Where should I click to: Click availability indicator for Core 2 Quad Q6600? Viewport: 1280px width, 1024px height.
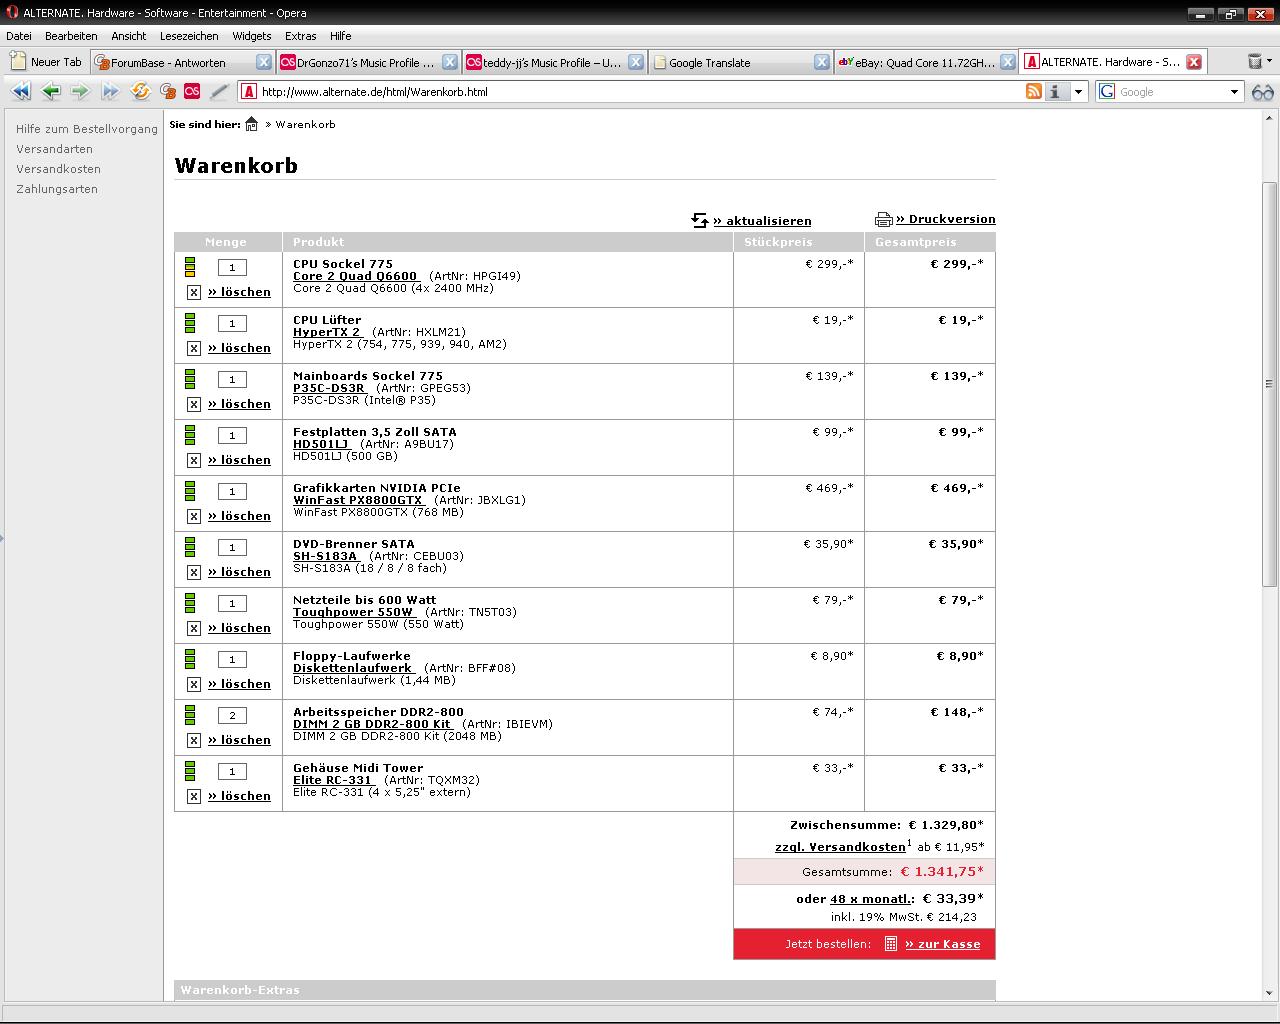click(x=190, y=267)
